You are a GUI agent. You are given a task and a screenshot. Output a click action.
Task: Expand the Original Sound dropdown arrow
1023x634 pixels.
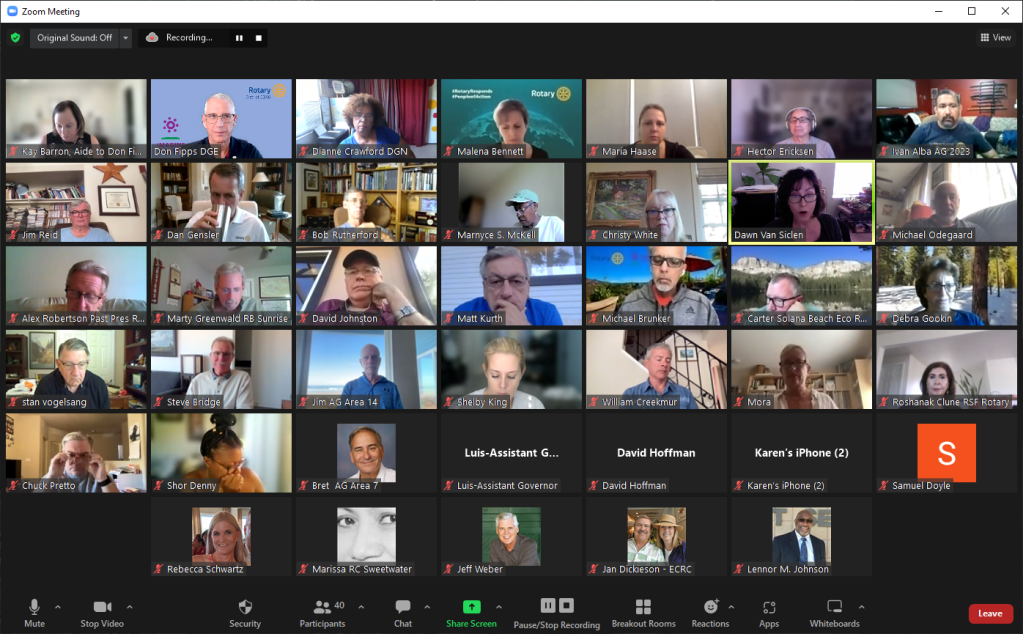pos(126,38)
